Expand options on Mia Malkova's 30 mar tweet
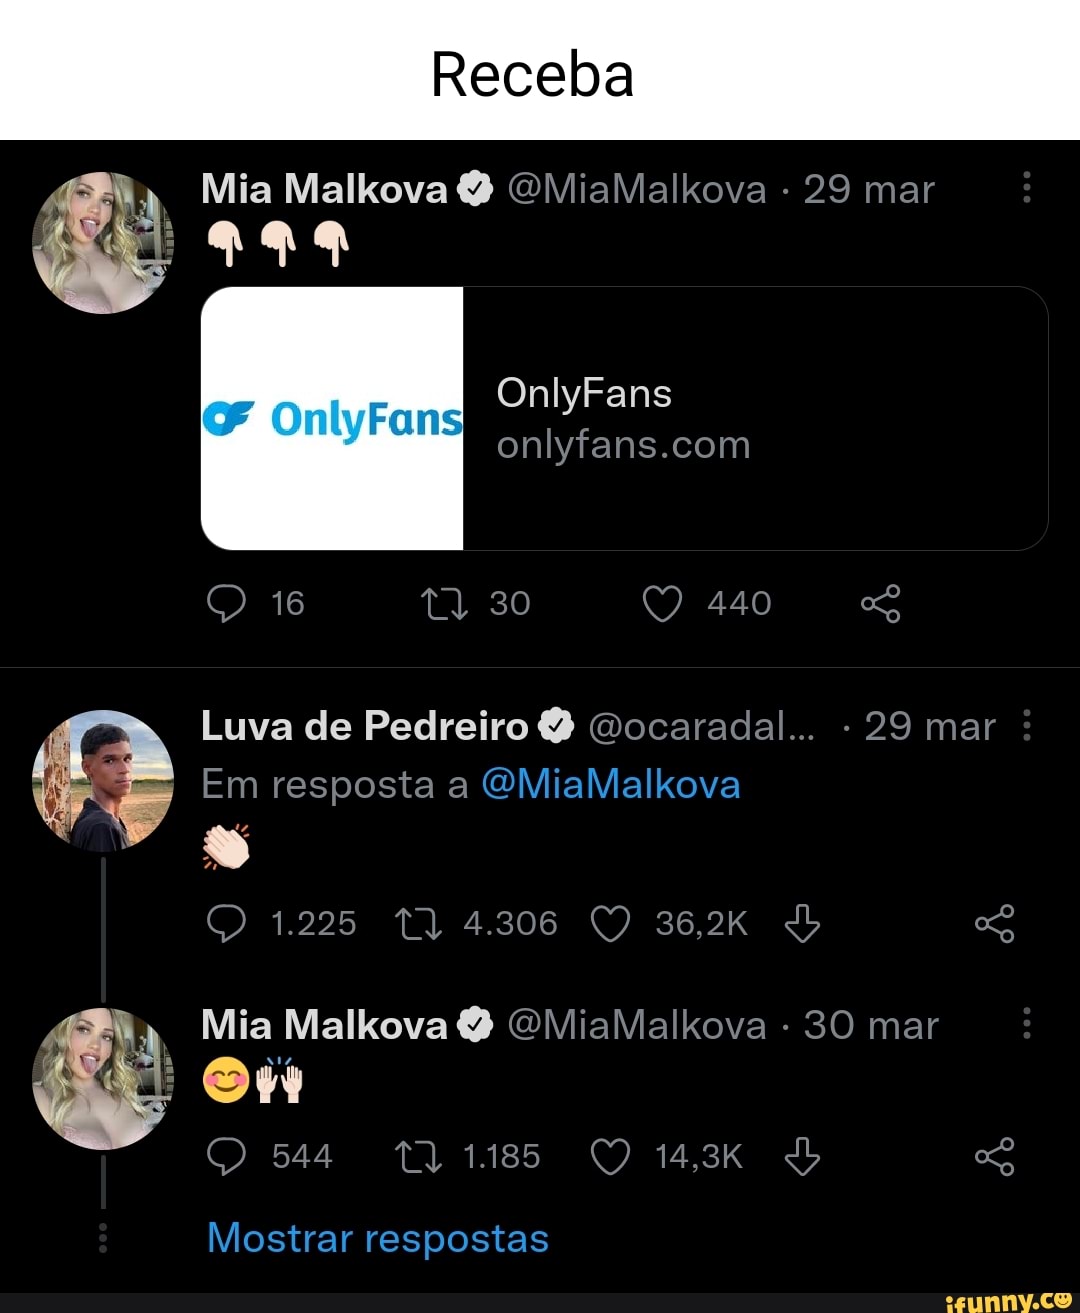 pyautogui.click(x=1026, y=1023)
